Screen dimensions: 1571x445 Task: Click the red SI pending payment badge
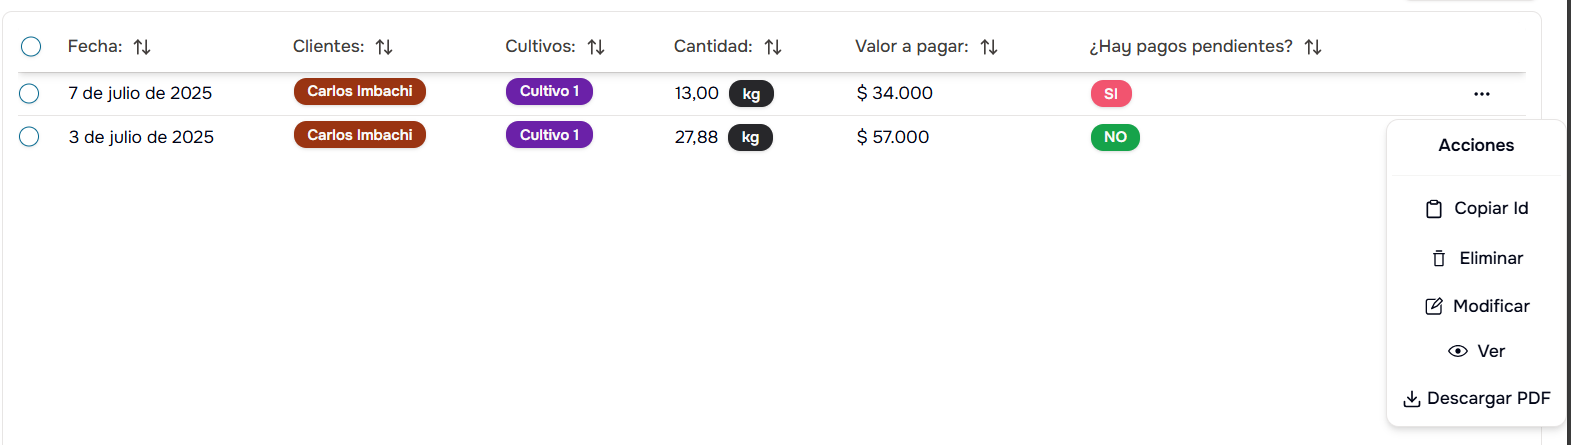coord(1111,94)
